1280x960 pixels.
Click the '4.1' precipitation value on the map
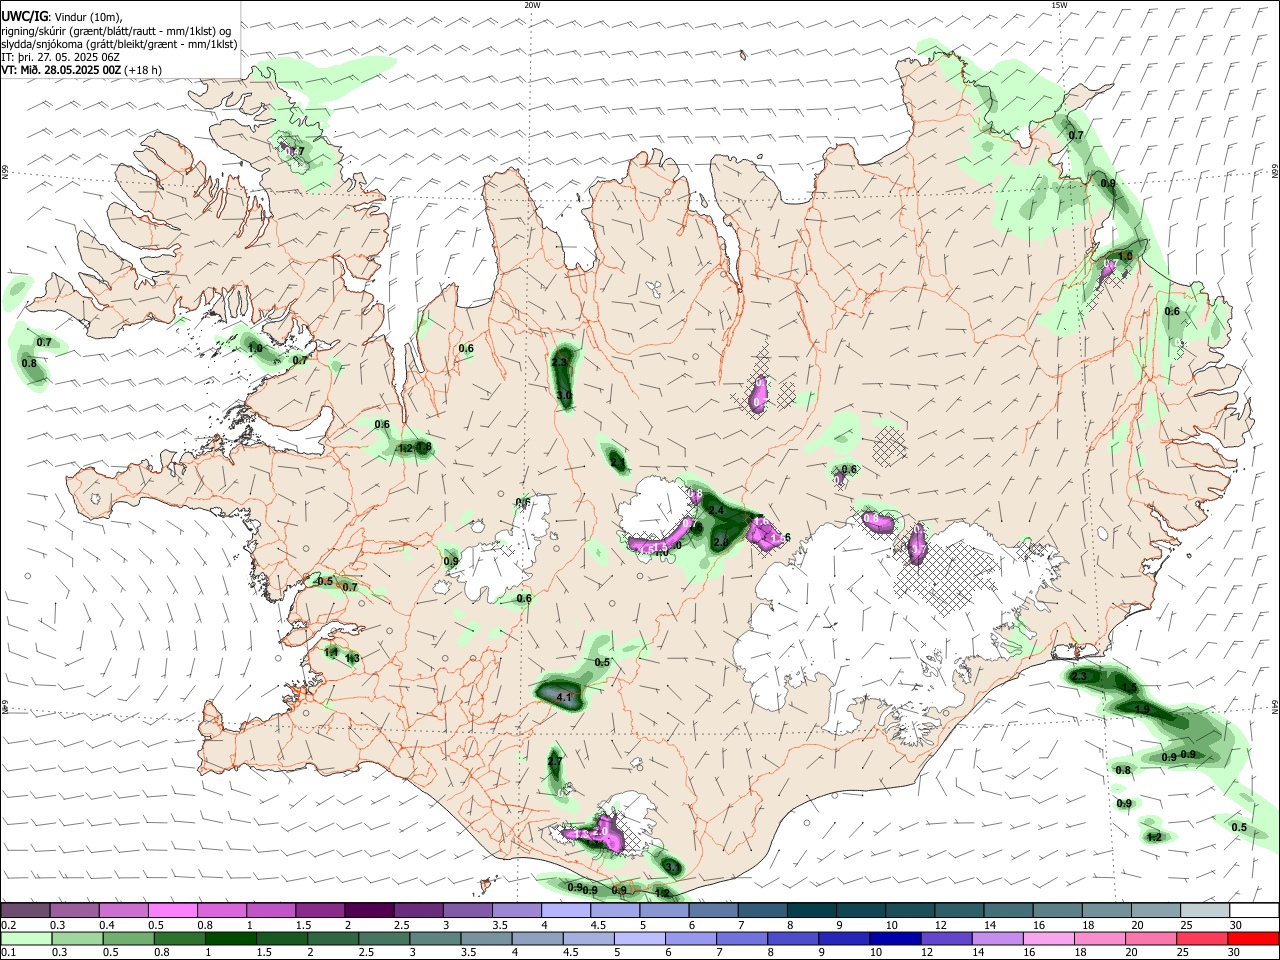click(563, 697)
